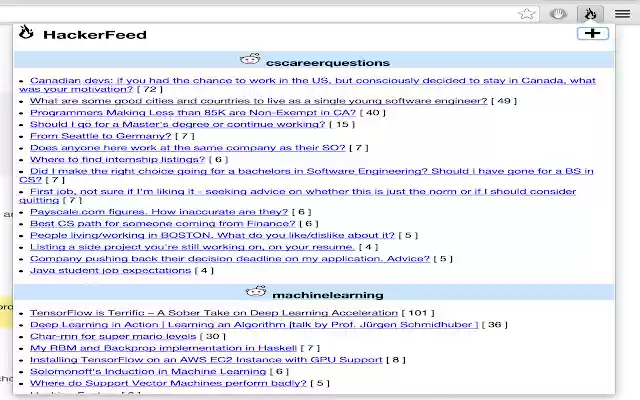Click Reddit icon beside cscareerquestions

pyautogui.click(x=250, y=59)
